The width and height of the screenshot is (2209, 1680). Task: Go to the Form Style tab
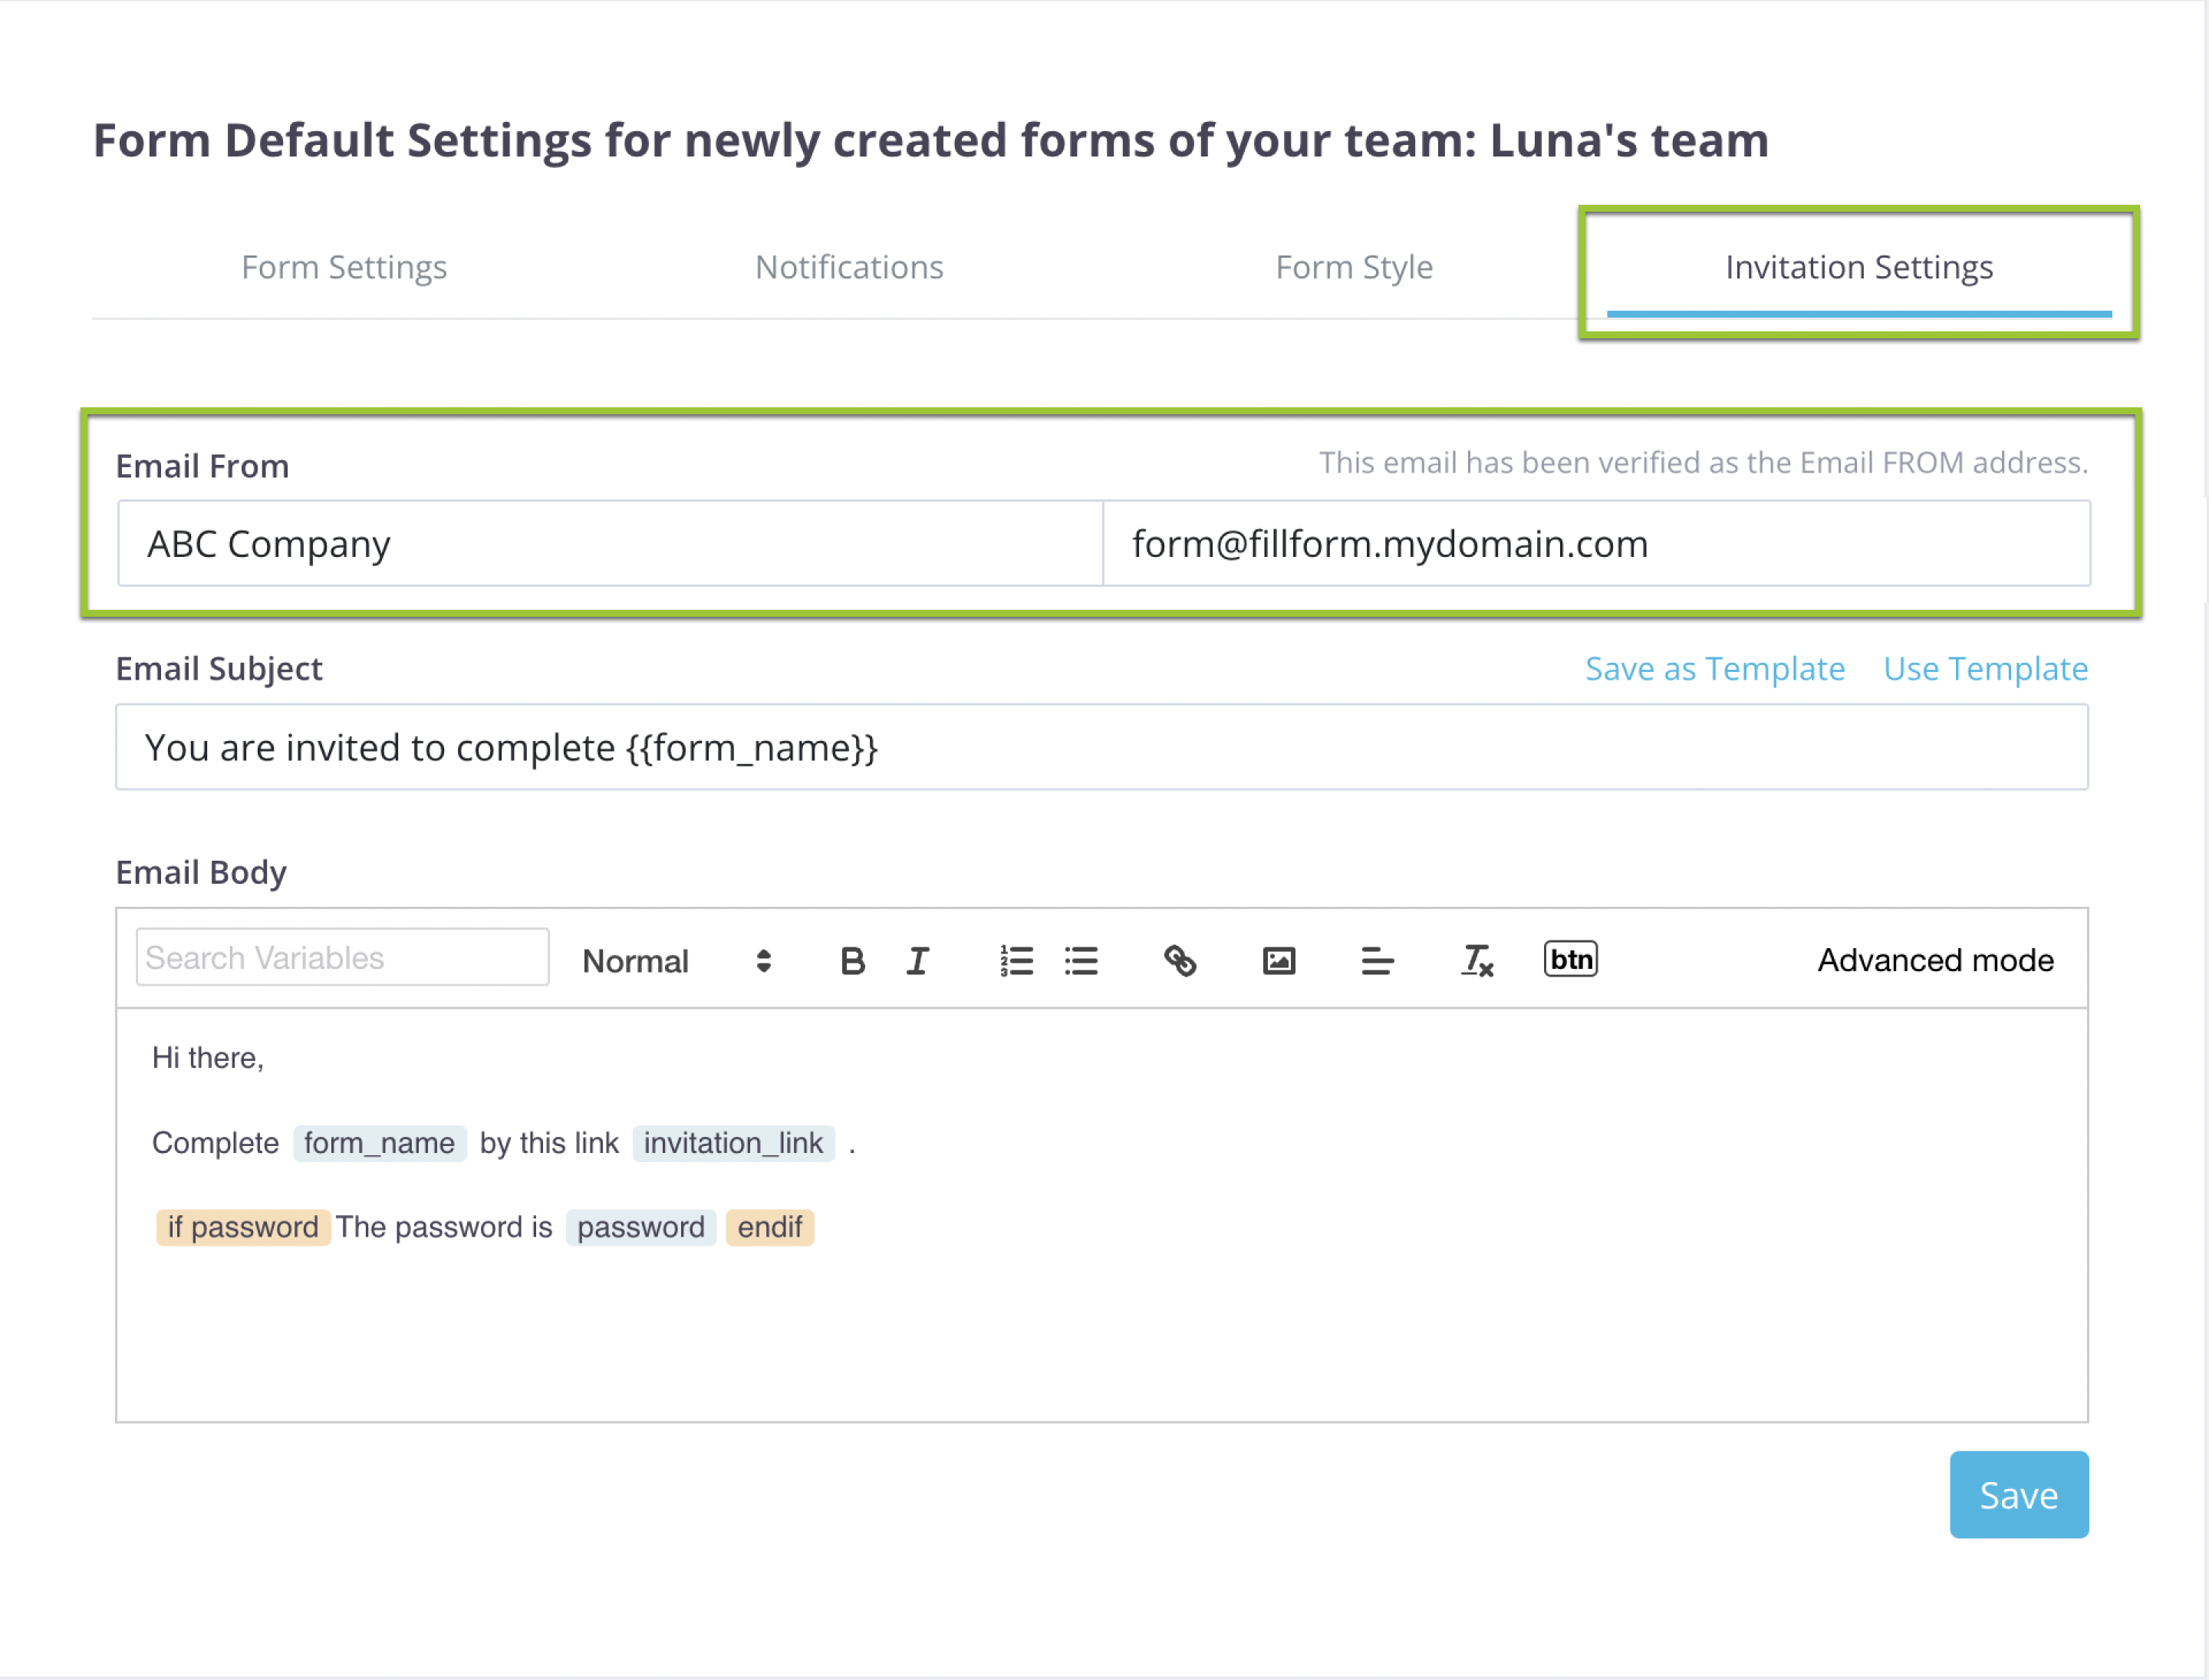click(1354, 267)
